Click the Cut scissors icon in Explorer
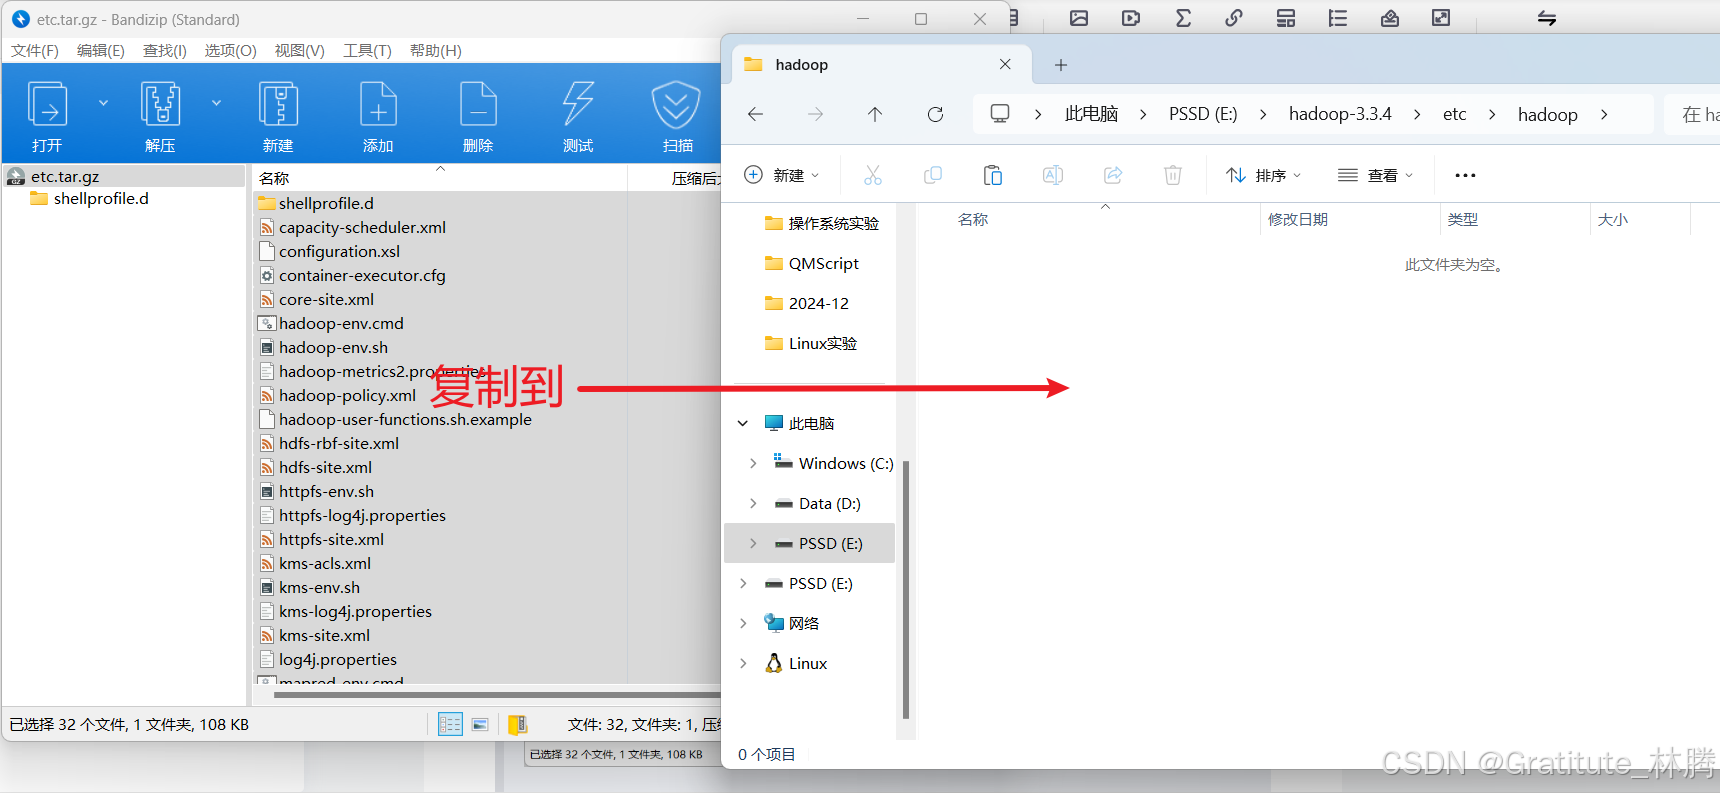The height and width of the screenshot is (793, 1720). click(x=873, y=175)
